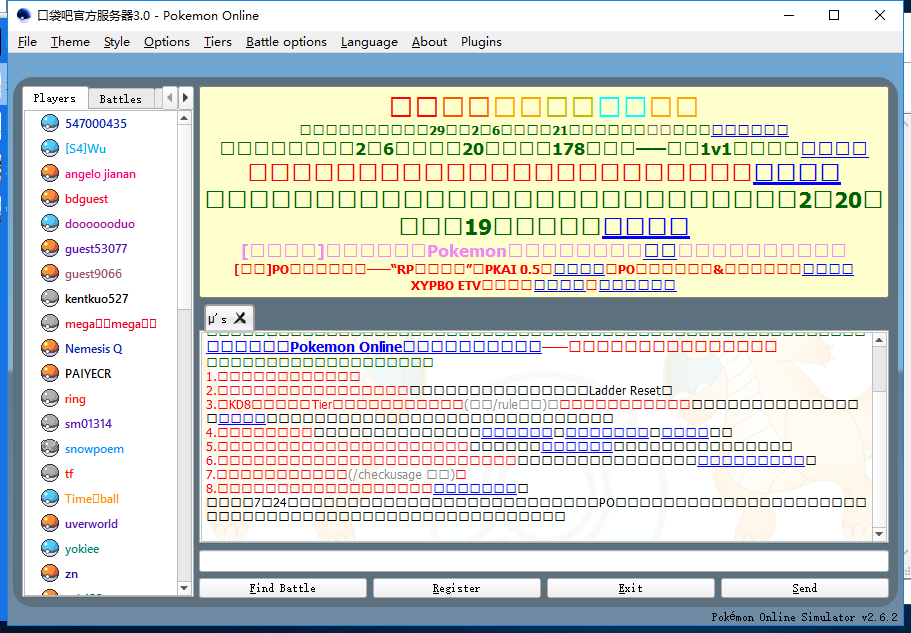The width and height of the screenshot is (911, 633).
Task: Select the gray pokeball icon beside kentkuo527
Action: (50, 298)
